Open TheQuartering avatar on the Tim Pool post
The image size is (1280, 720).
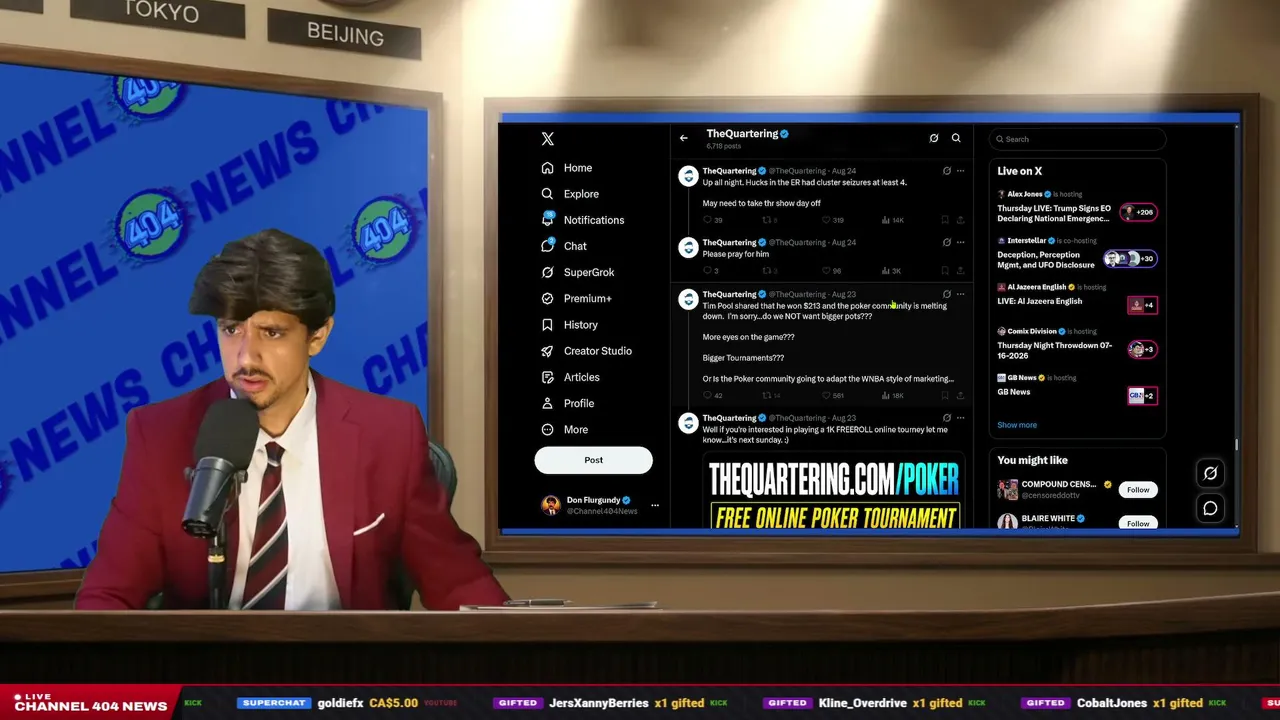688,300
